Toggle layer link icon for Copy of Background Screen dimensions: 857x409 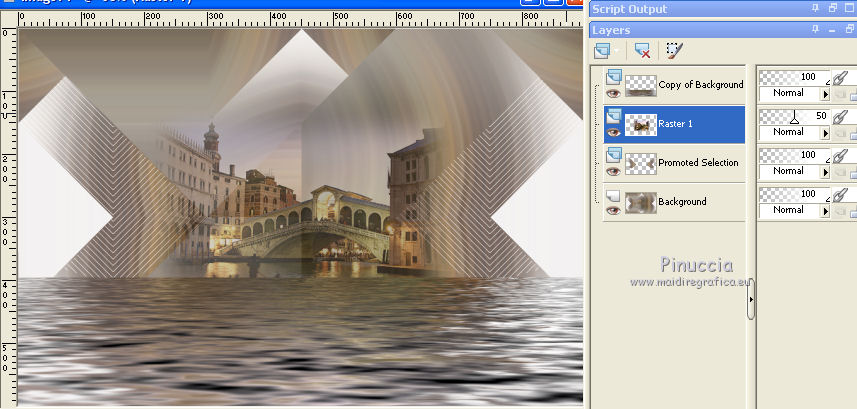(x=840, y=78)
